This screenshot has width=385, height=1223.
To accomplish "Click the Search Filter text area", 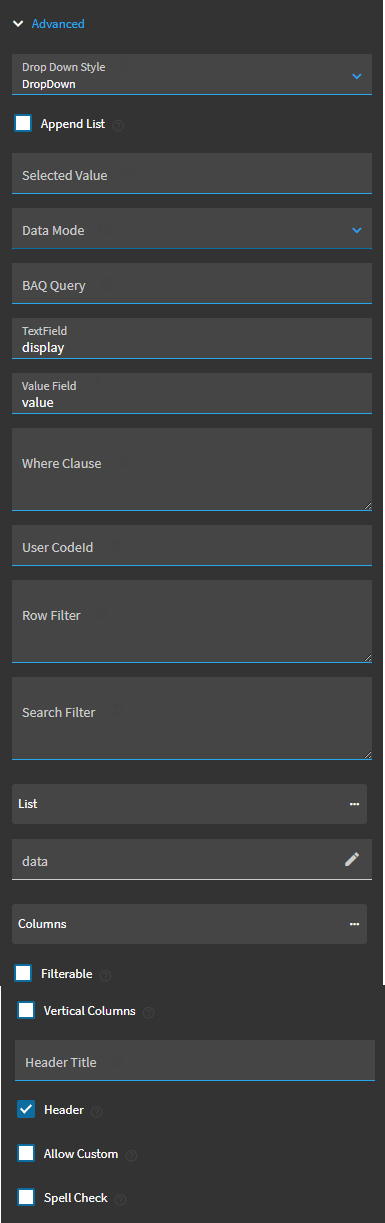I will coord(192,718).
